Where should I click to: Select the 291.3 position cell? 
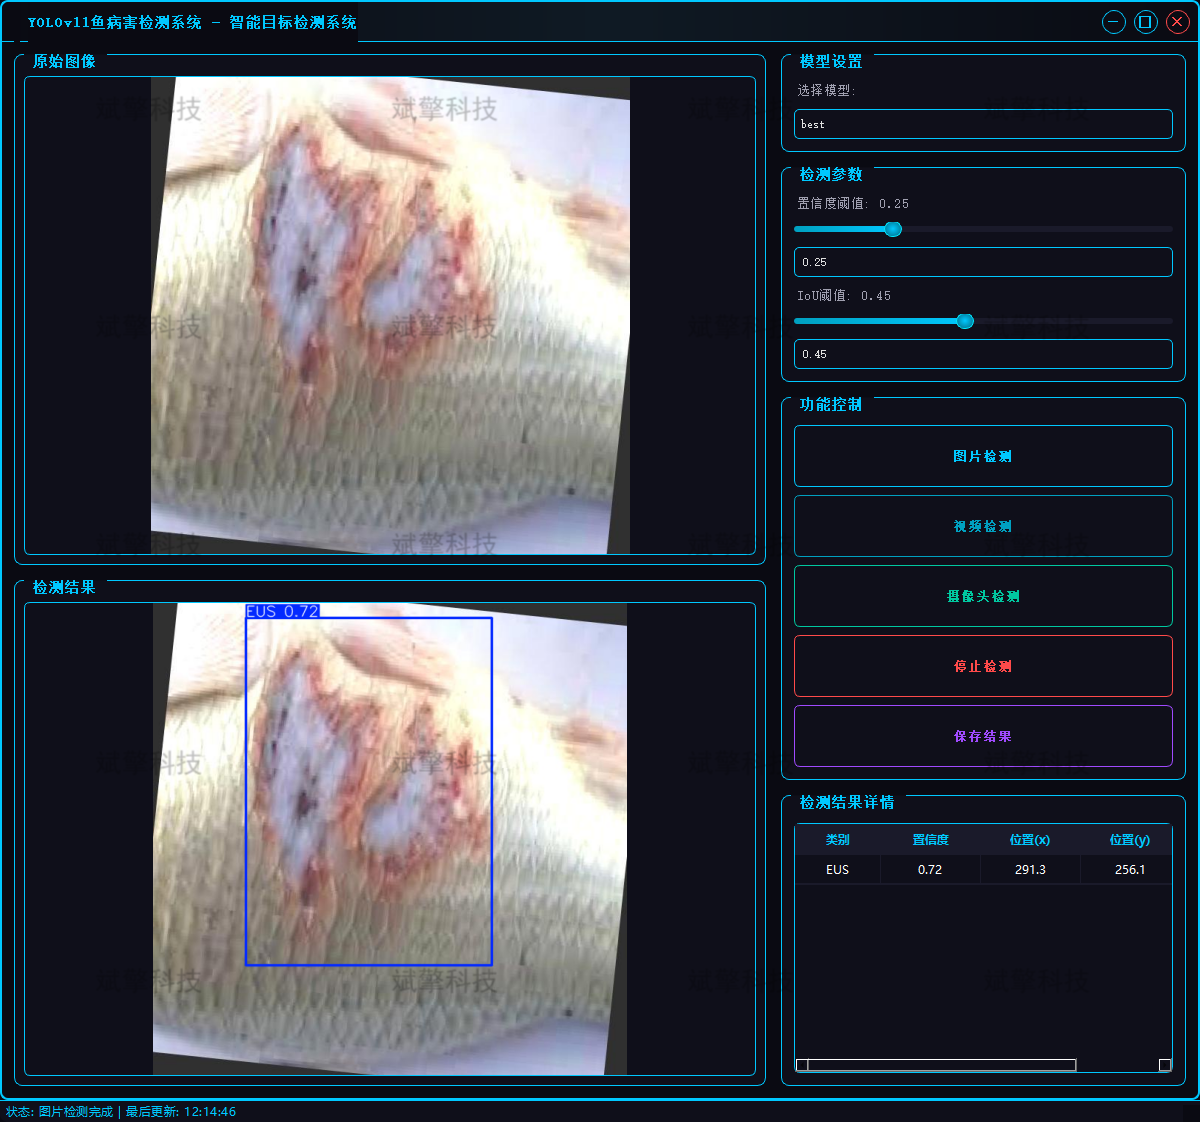[1030, 870]
